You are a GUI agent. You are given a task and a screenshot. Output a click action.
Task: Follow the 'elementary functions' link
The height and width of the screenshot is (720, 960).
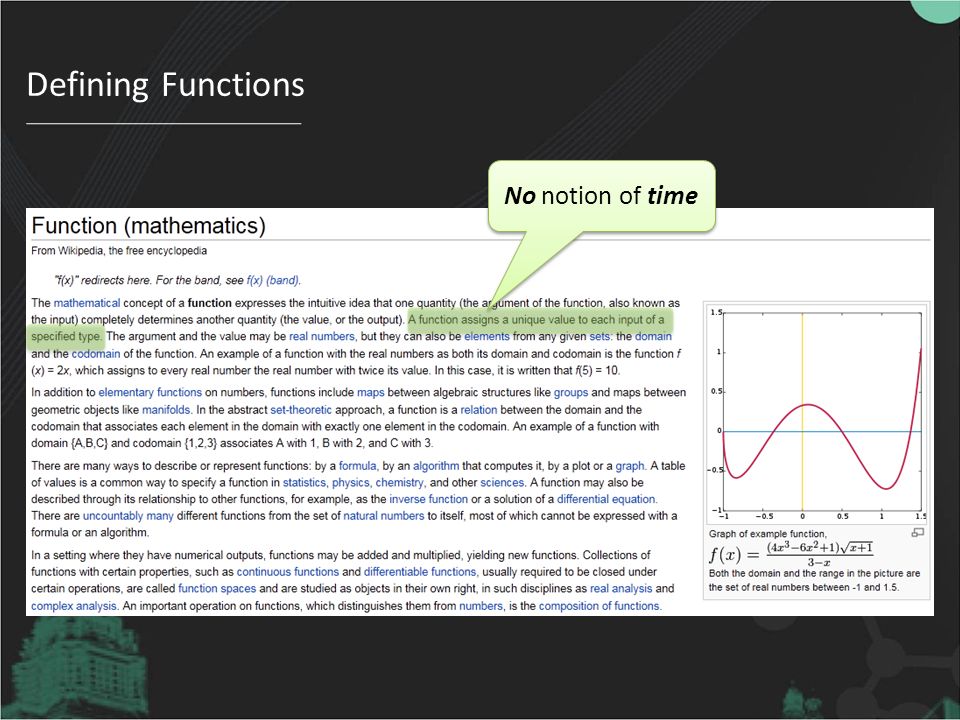coord(150,392)
